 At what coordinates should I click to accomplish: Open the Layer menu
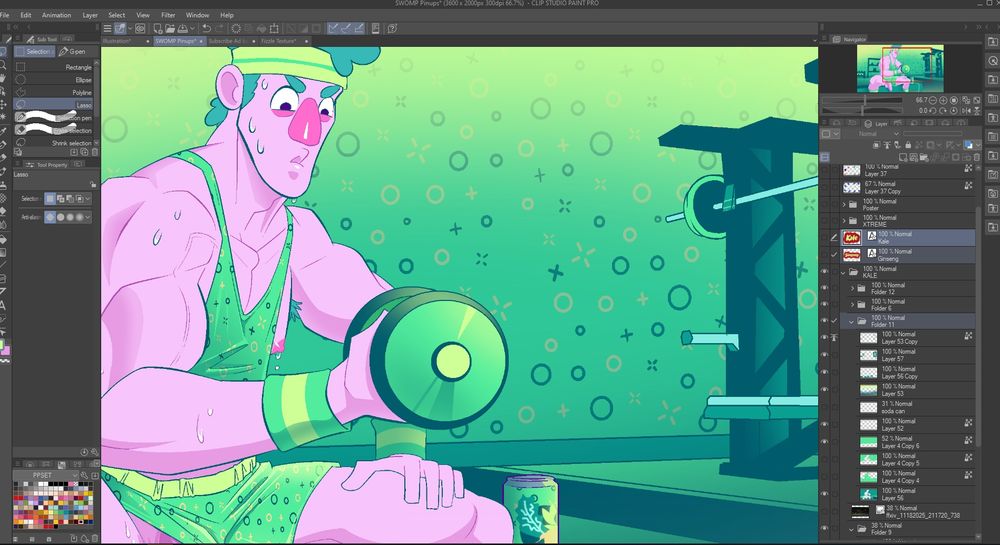[x=90, y=15]
